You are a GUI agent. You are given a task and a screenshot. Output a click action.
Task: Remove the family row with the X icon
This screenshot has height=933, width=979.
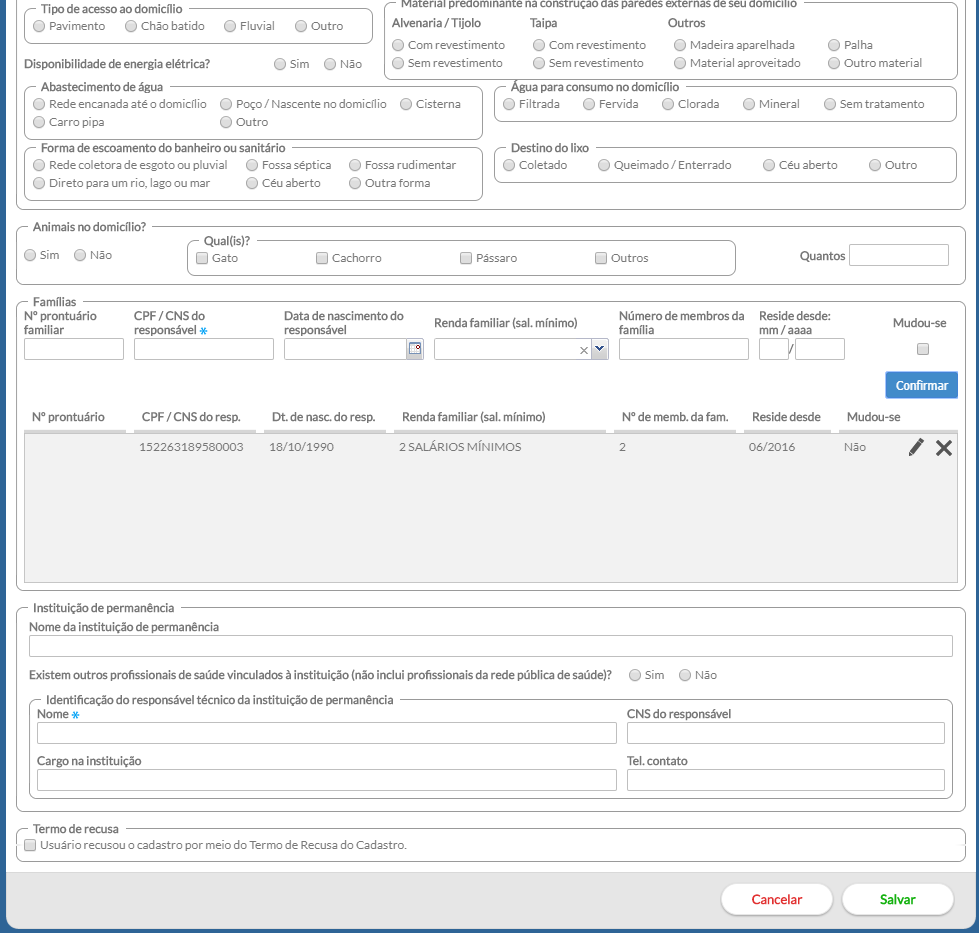click(x=944, y=448)
